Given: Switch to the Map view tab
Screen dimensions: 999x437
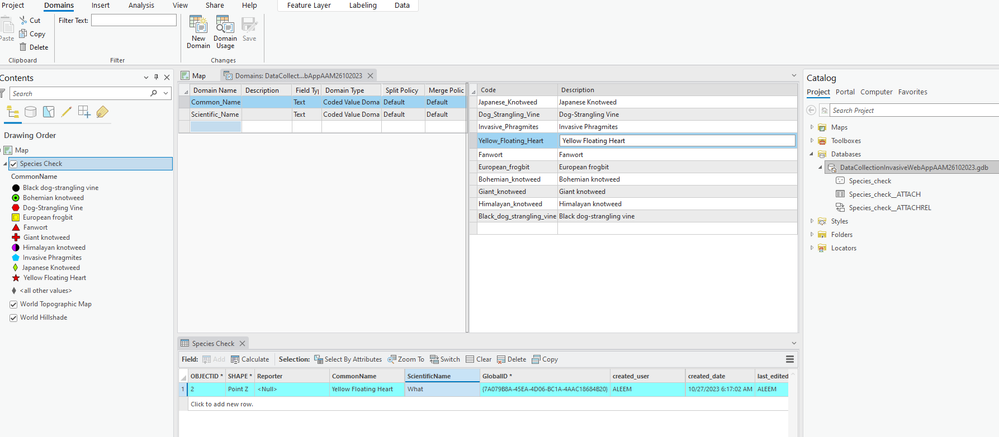Looking at the screenshot, I should pyautogui.click(x=193, y=75).
